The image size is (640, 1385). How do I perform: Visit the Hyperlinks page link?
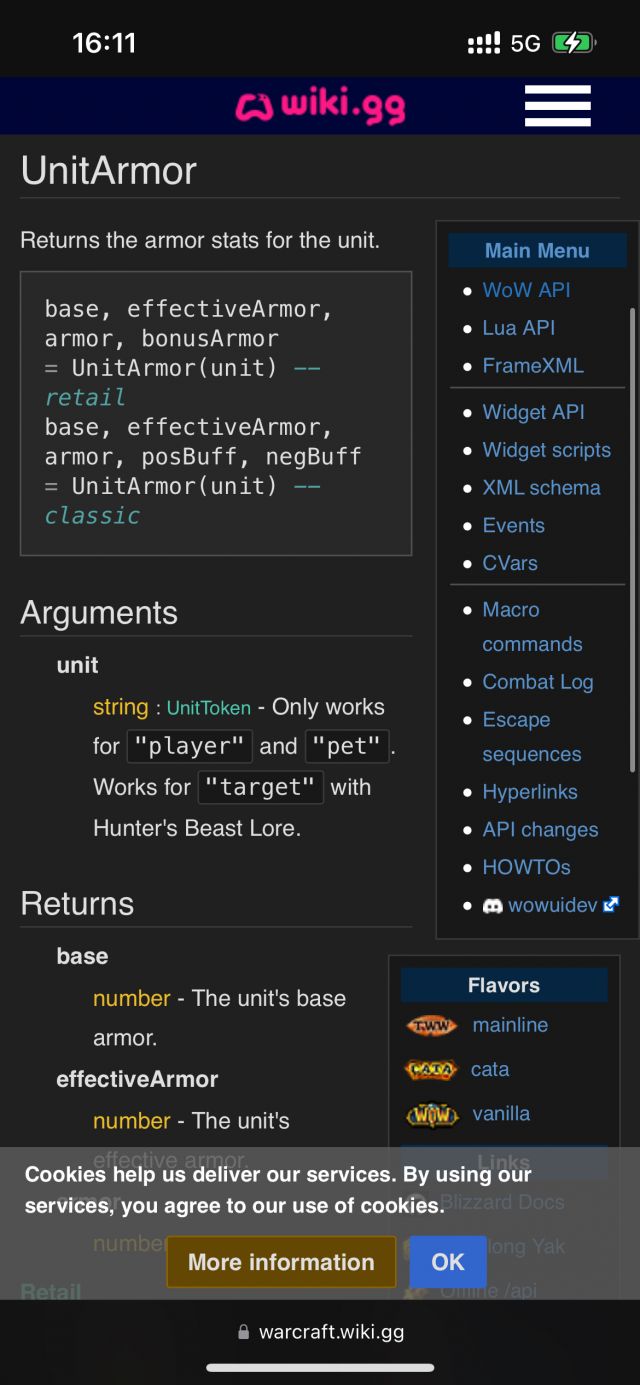[x=529, y=792]
